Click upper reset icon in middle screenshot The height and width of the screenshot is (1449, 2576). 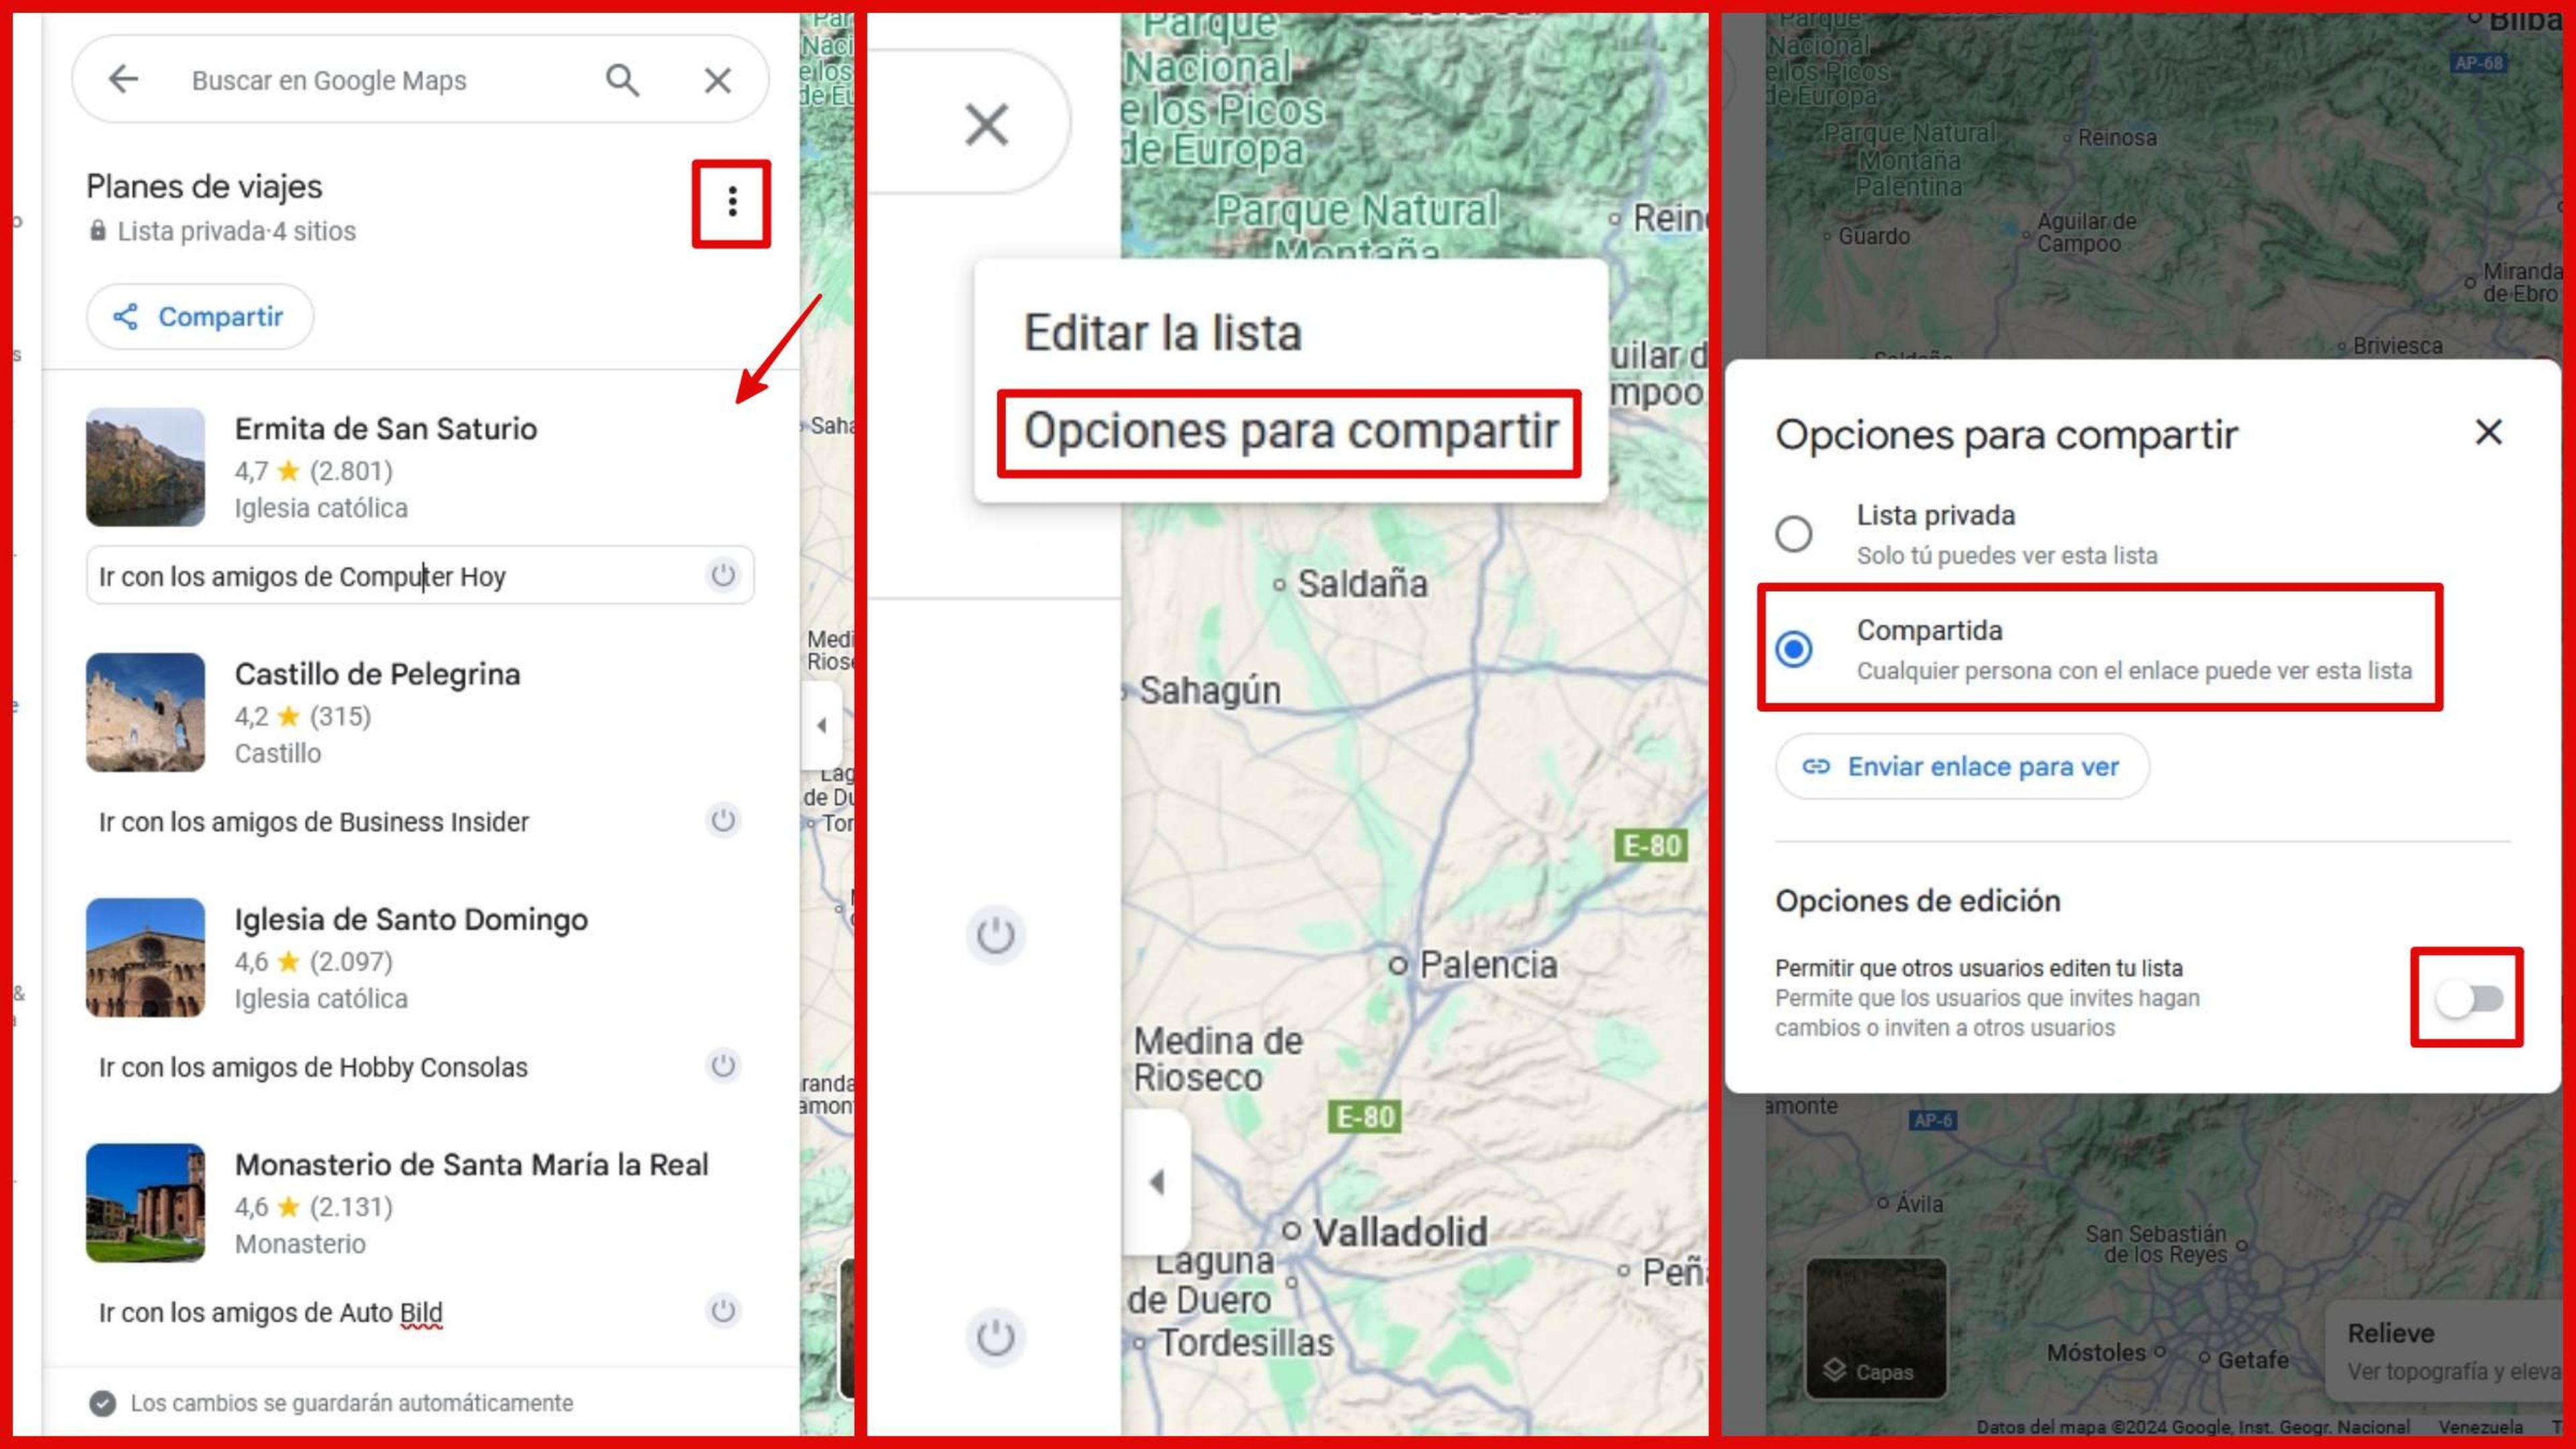pos(995,935)
